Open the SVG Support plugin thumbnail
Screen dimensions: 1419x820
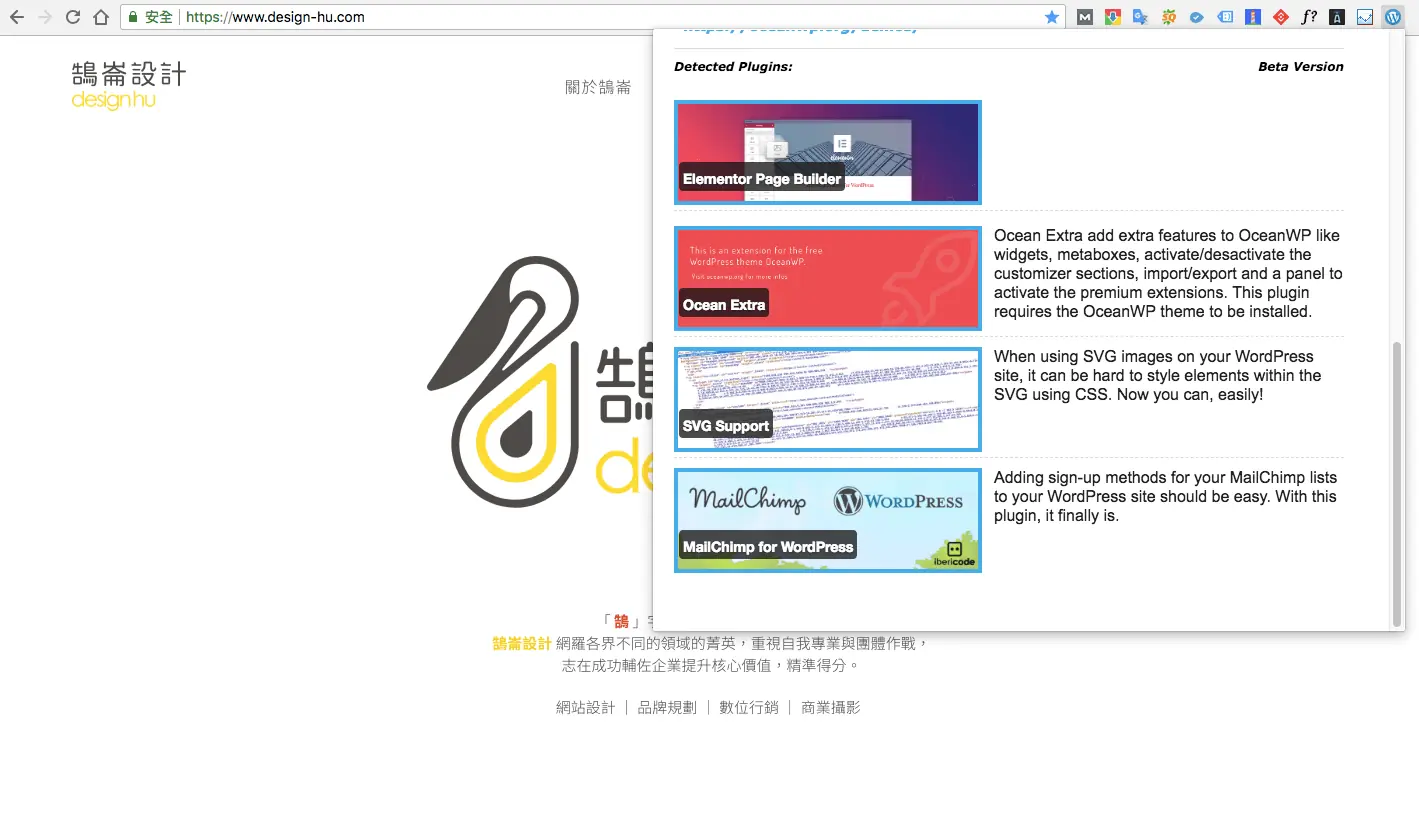pyautogui.click(x=828, y=399)
